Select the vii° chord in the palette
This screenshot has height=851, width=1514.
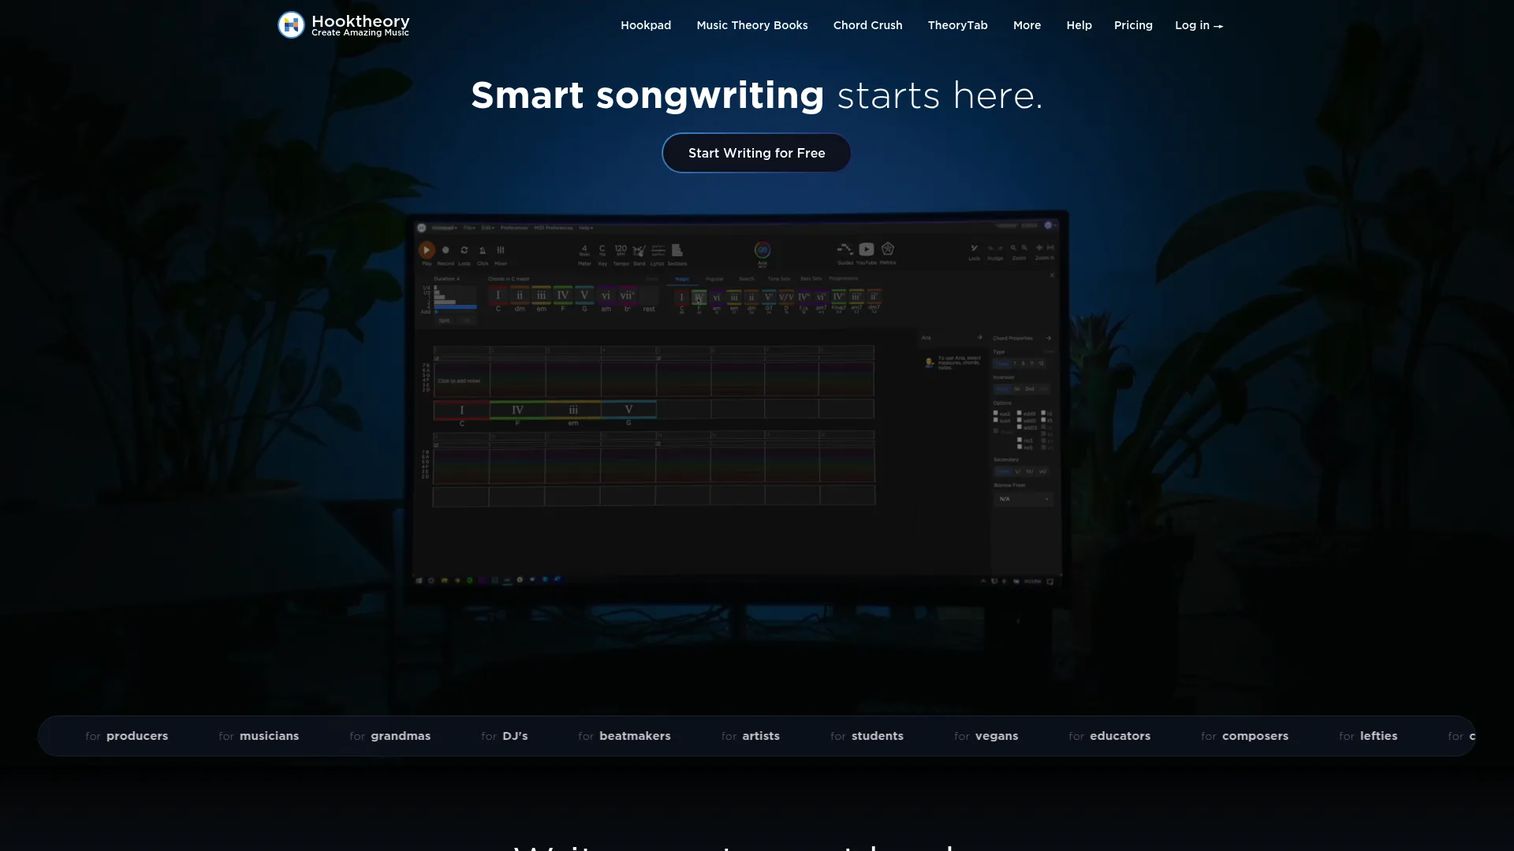tap(627, 296)
